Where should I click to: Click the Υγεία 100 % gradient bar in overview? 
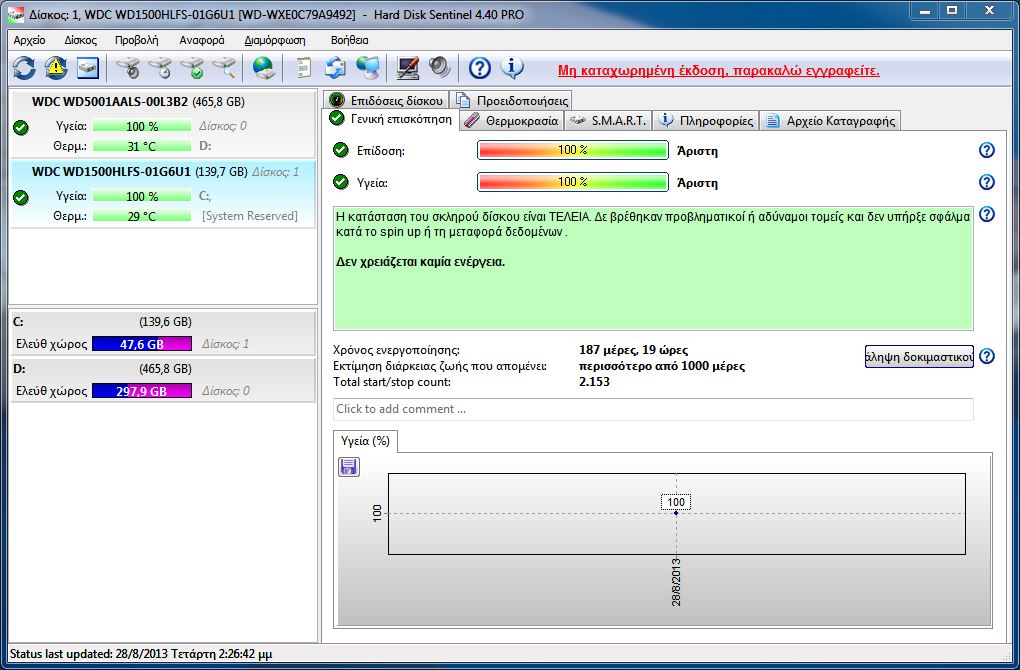coord(572,182)
